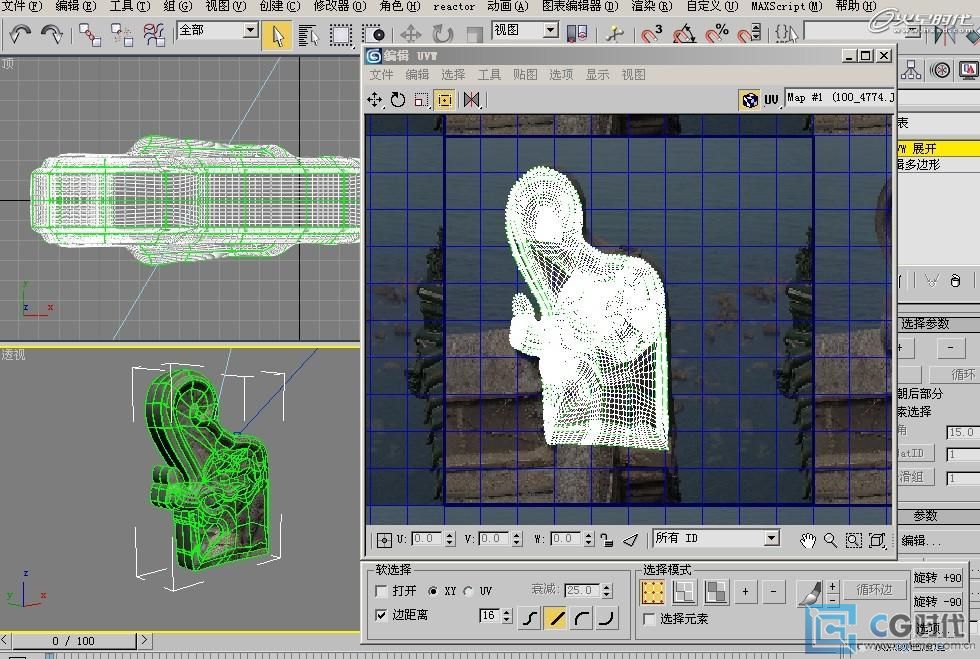Click the 旋转 -90 button
The width and height of the screenshot is (980, 659).
pyautogui.click(x=937, y=601)
